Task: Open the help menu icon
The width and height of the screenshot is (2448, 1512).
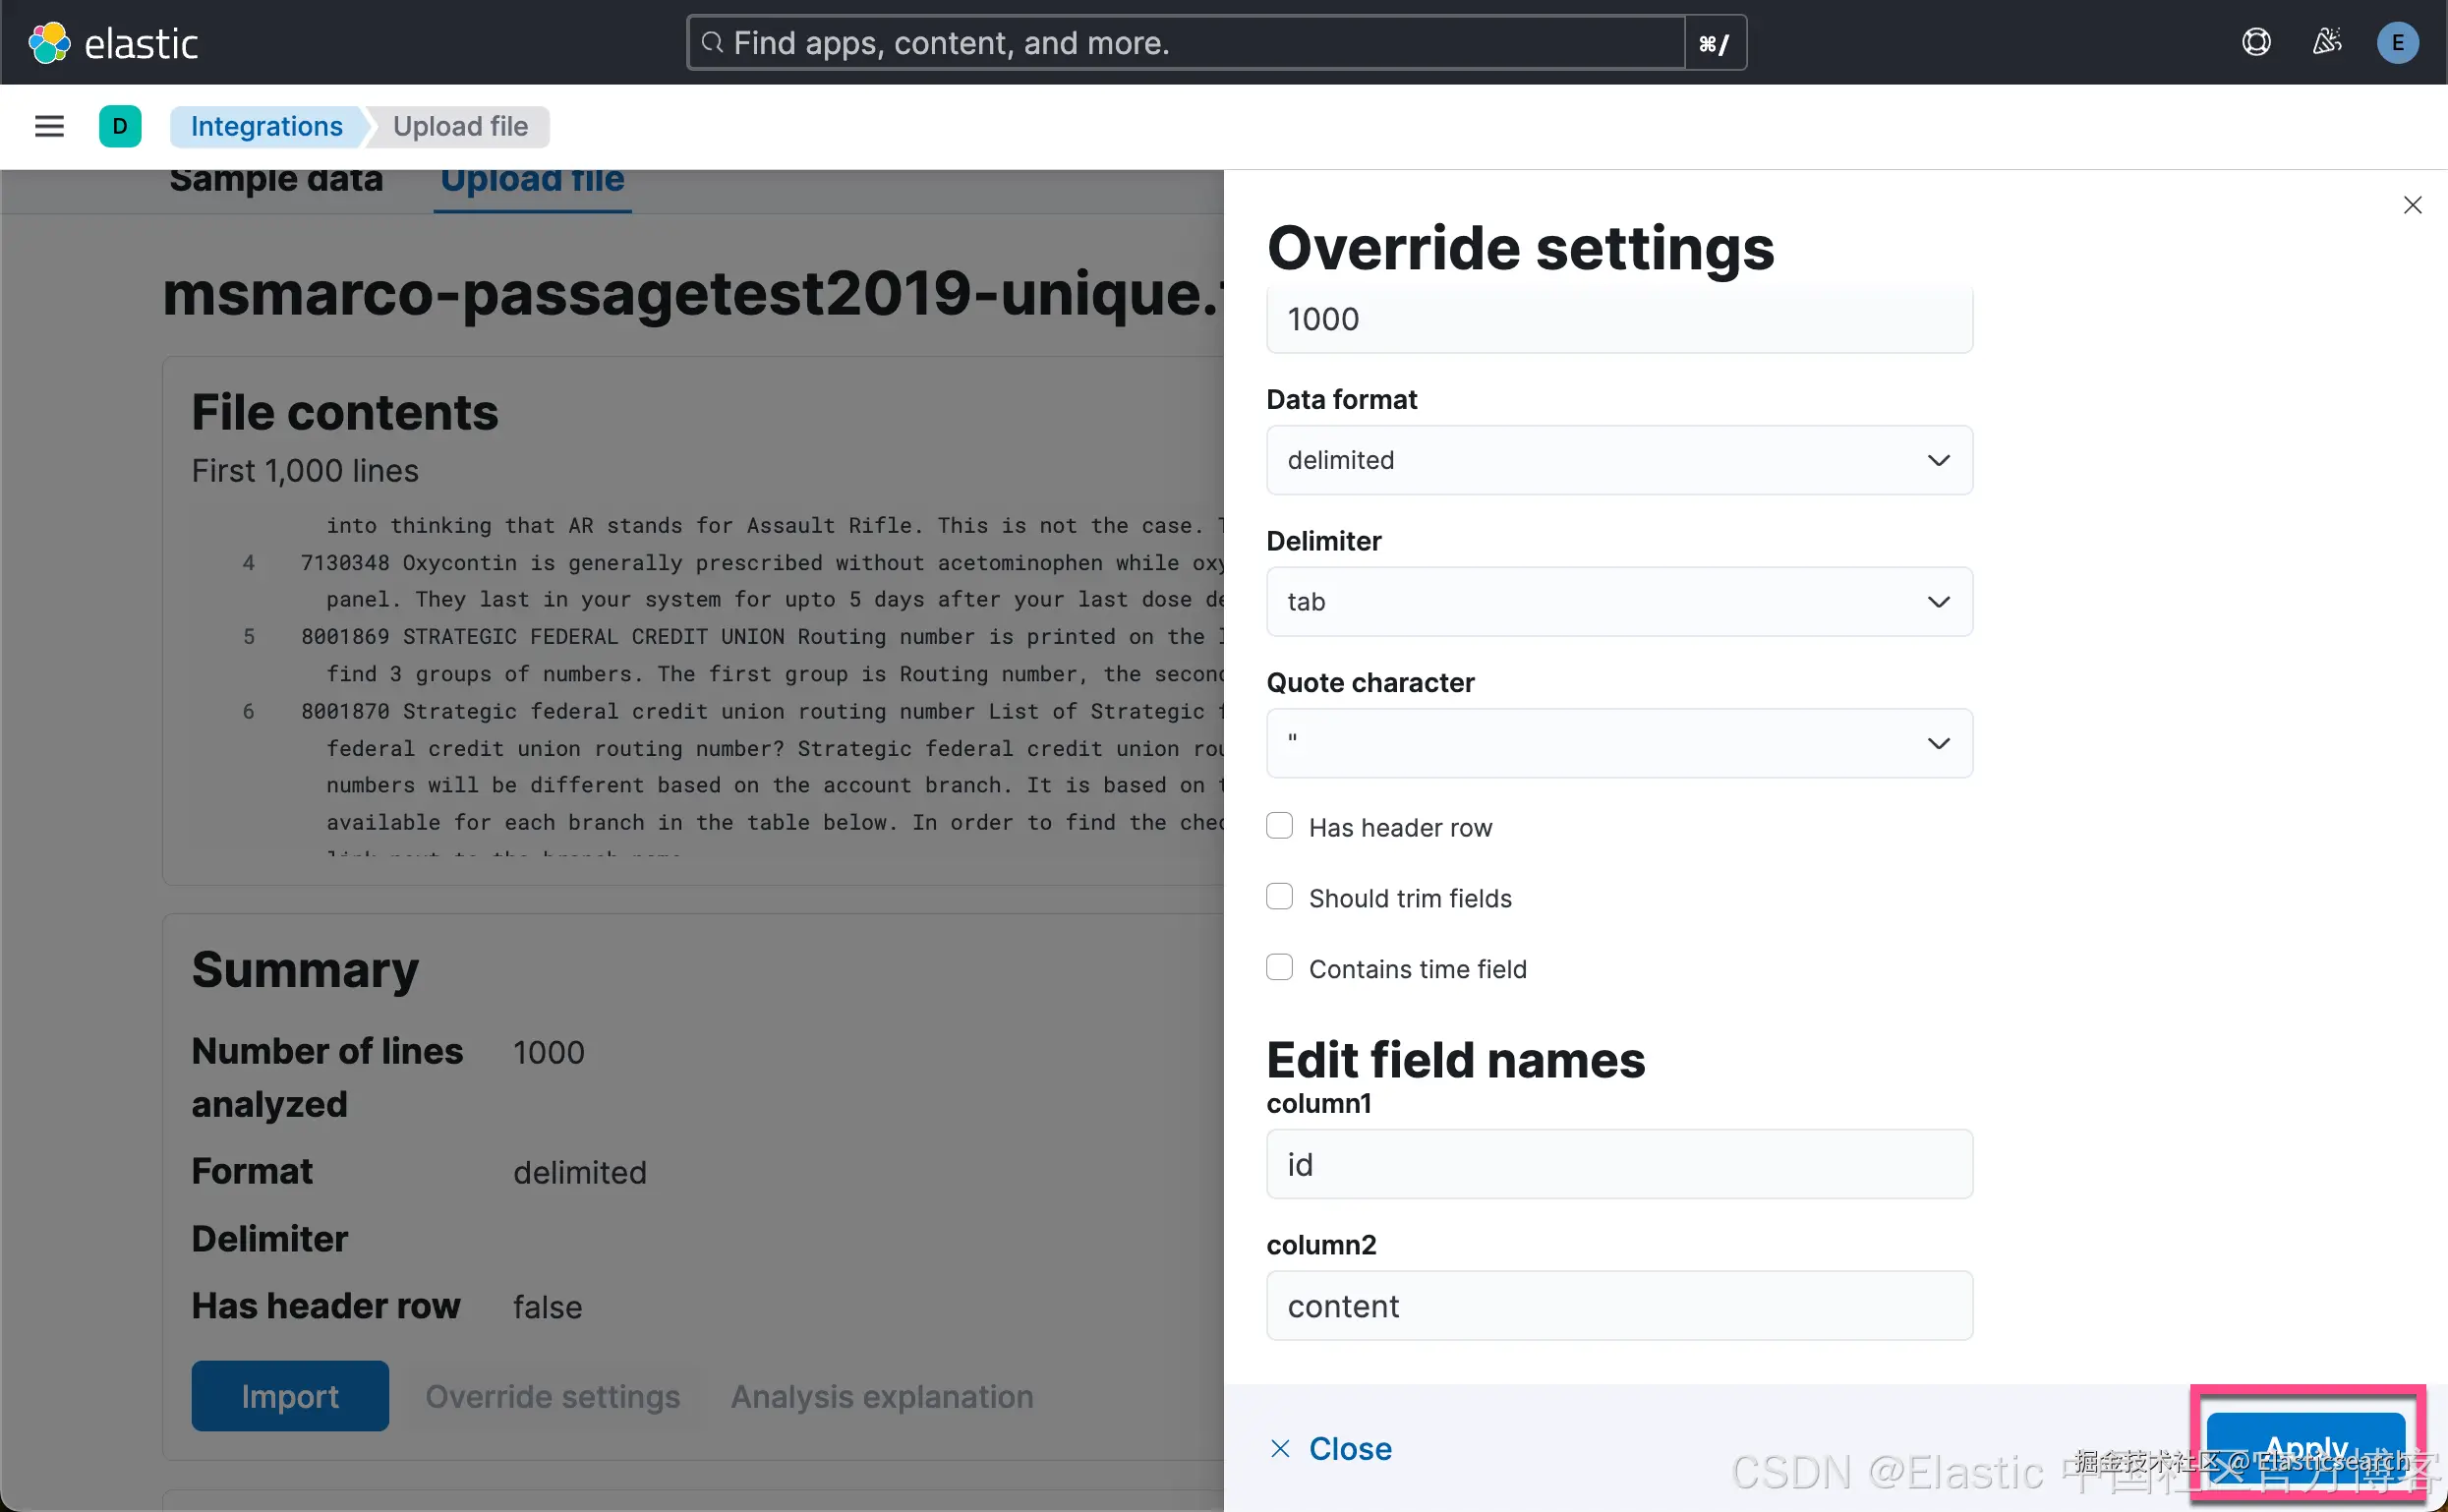Action: coord(2256,43)
